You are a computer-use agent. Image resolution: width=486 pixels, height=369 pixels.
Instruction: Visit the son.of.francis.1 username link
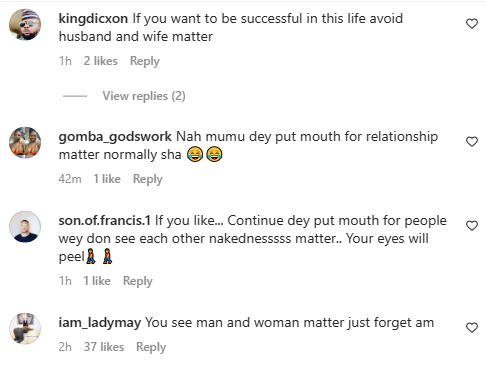105,221
